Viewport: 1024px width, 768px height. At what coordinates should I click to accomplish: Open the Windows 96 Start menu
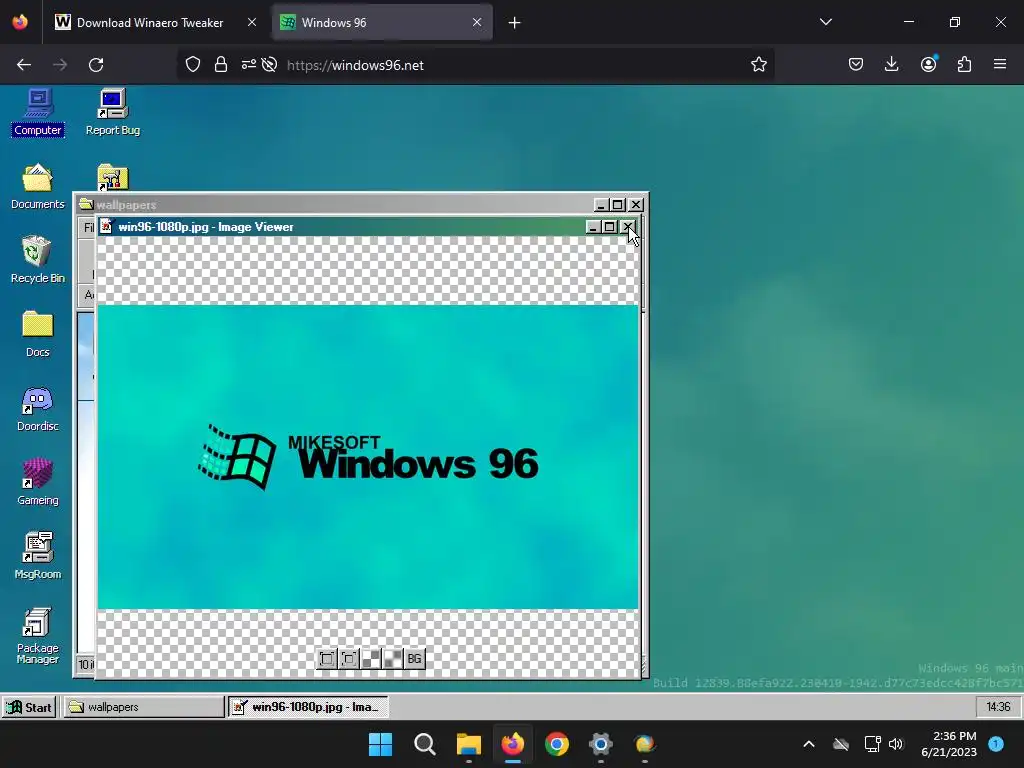point(29,707)
